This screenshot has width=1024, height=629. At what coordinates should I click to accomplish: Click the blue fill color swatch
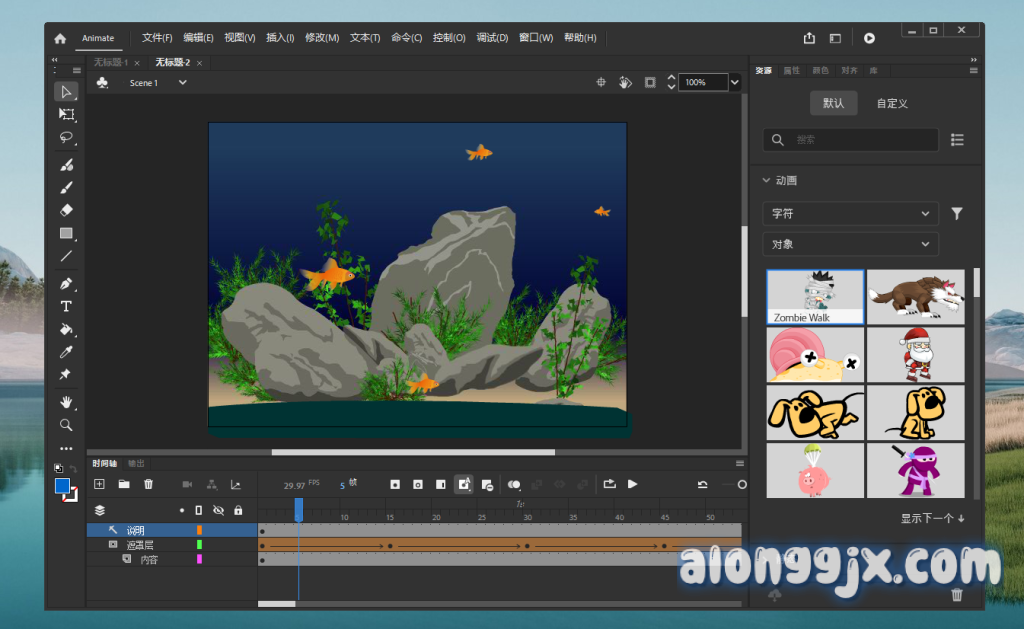(x=62, y=486)
